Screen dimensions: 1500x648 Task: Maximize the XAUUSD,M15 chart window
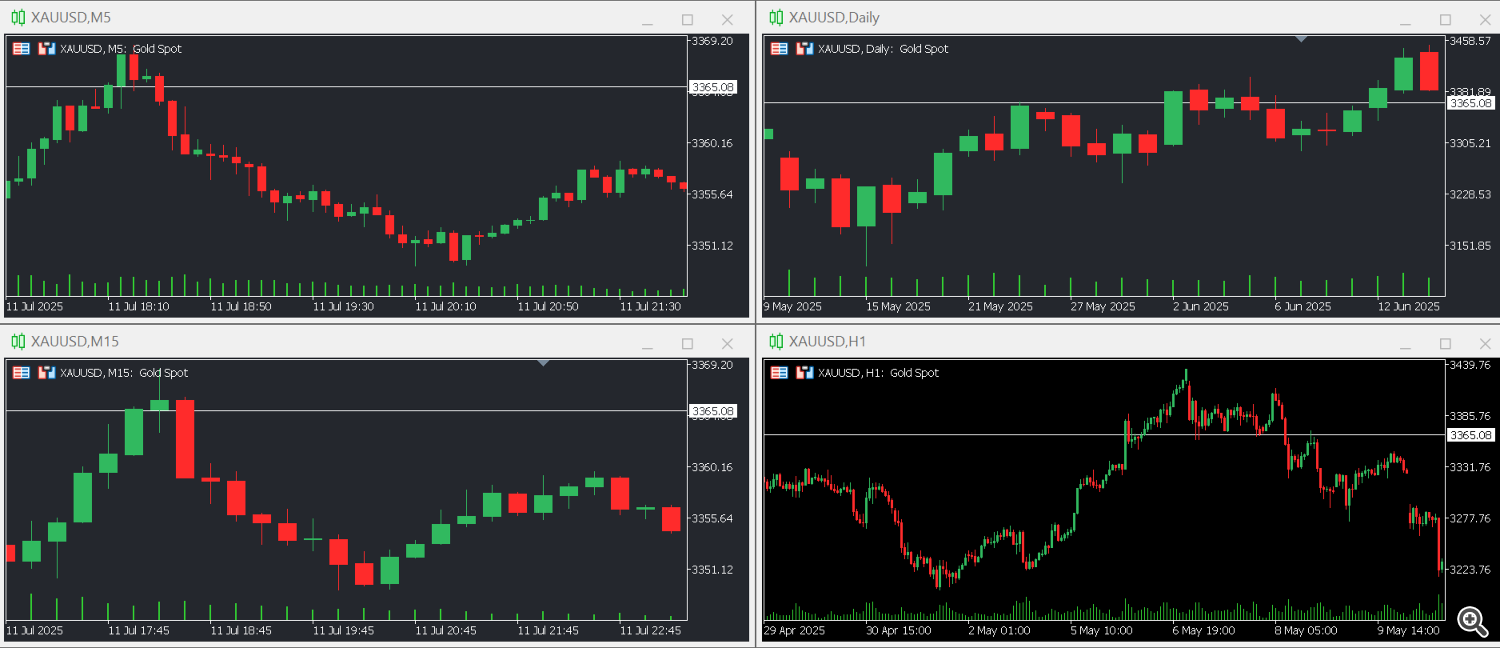tap(687, 343)
